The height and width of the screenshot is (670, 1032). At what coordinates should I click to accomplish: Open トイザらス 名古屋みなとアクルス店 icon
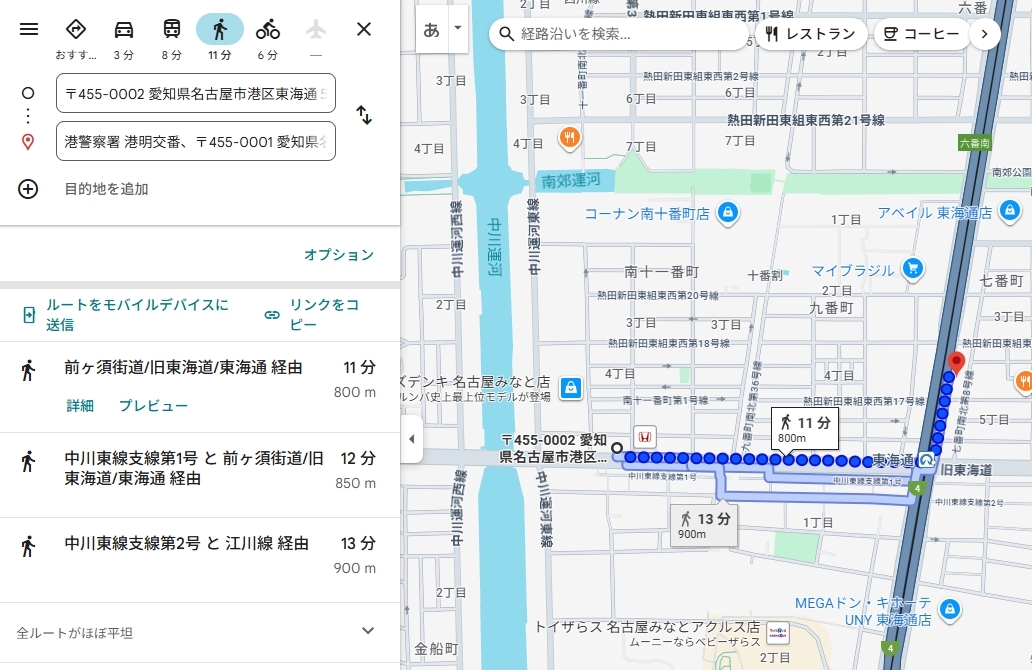778,633
